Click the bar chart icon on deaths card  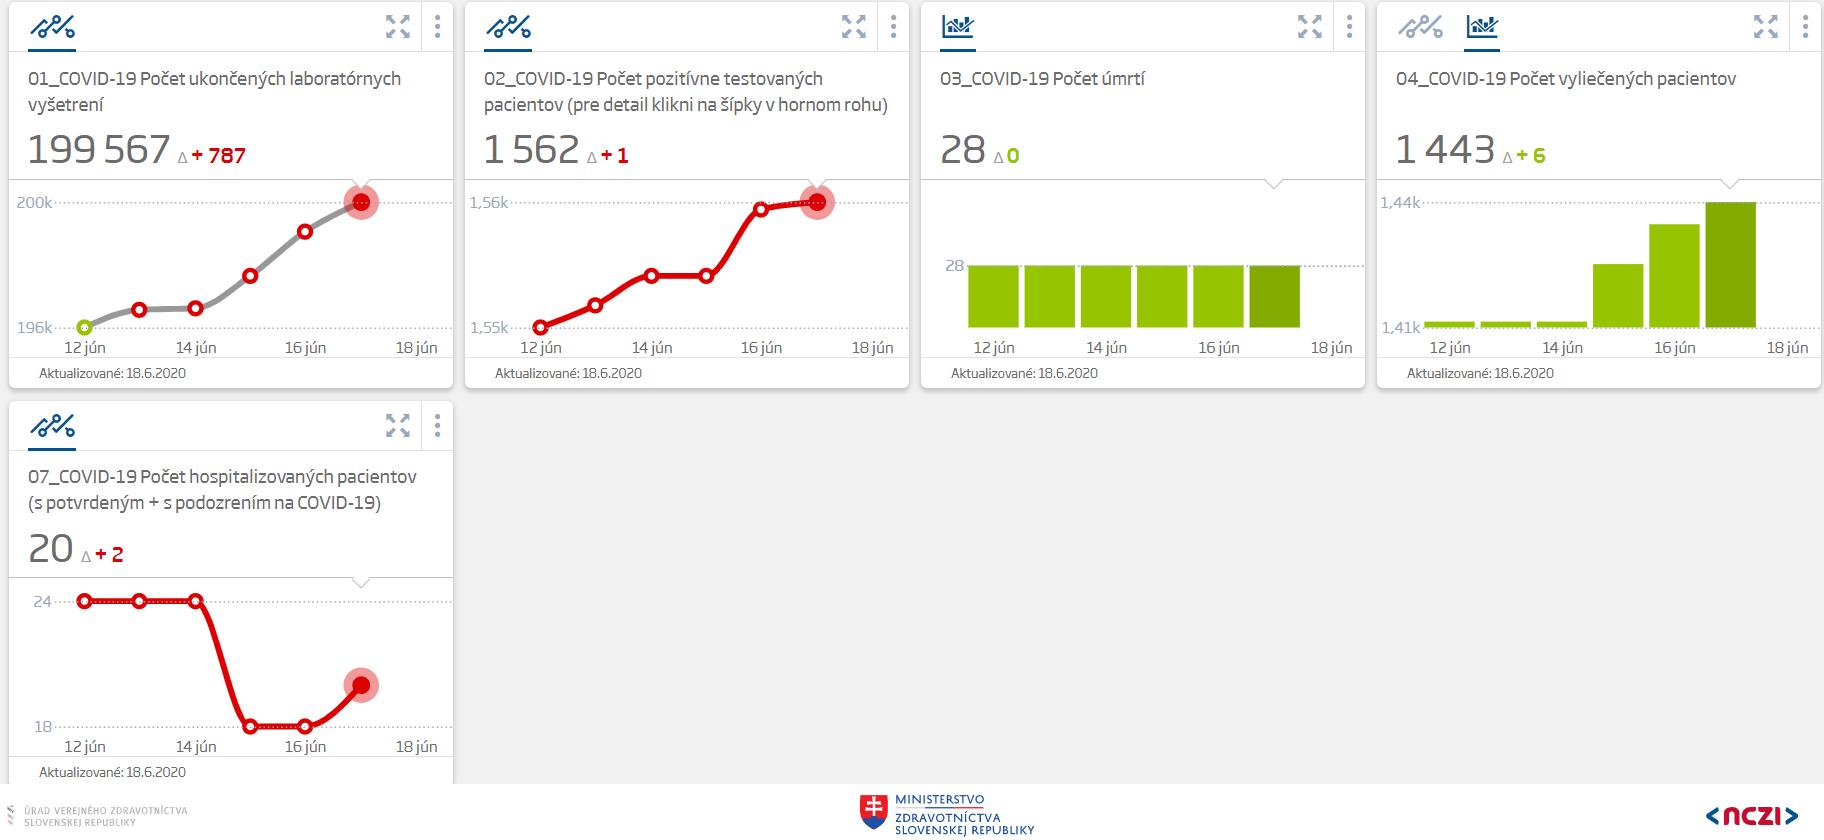958,27
